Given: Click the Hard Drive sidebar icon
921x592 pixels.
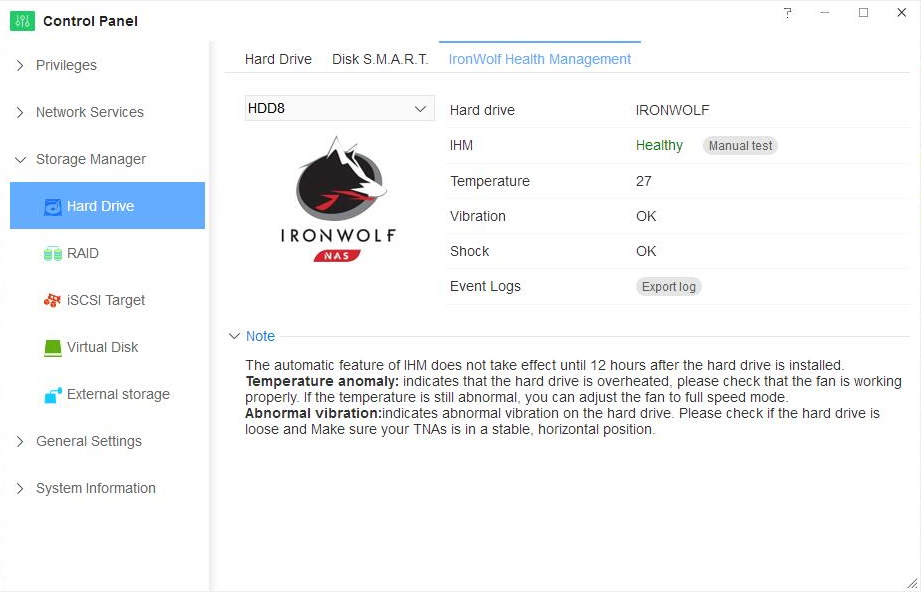Looking at the screenshot, I should point(53,207).
